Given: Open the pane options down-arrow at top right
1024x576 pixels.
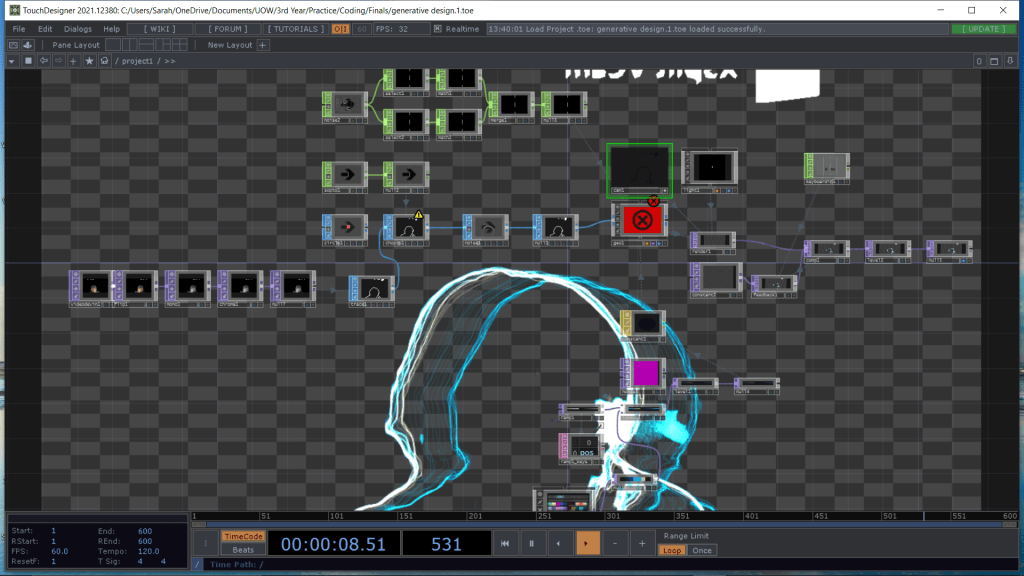Looking at the screenshot, I should point(1012,61).
